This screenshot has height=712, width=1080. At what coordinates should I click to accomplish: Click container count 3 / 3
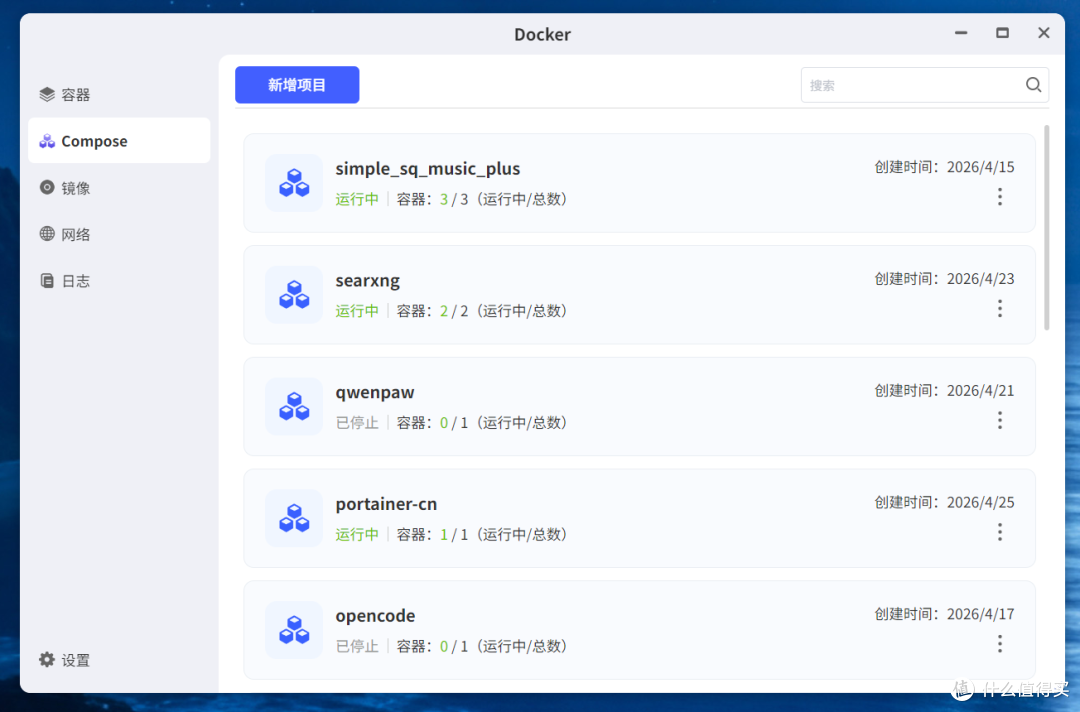[x=454, y=199]
